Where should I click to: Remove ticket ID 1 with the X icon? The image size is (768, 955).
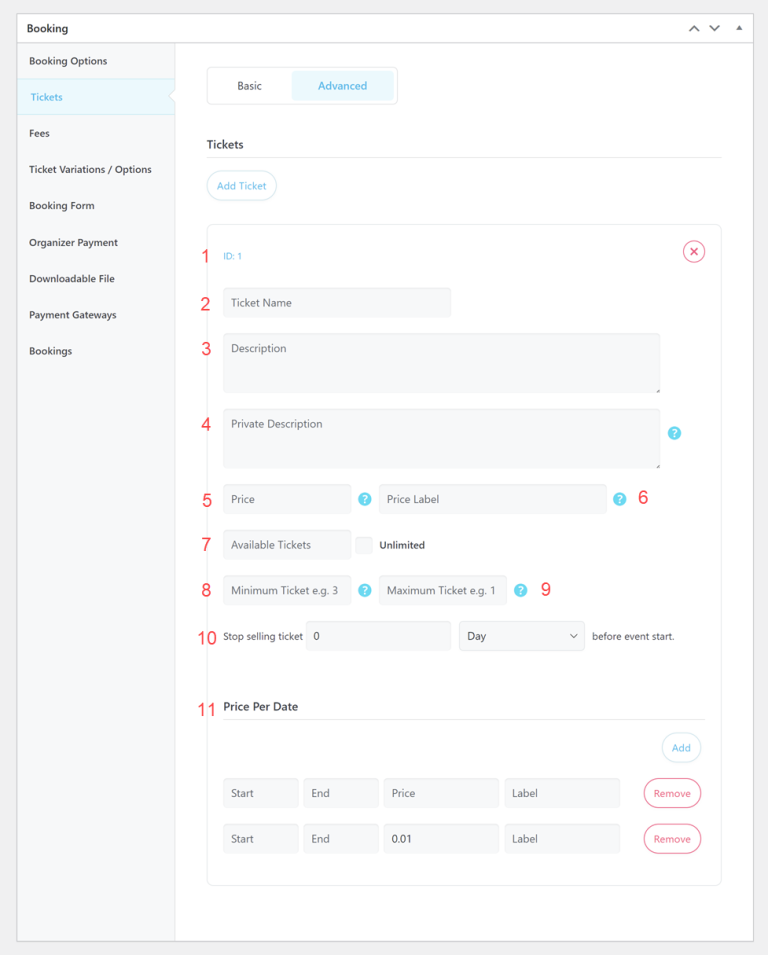pyautogui.click(x=694, y=252)
